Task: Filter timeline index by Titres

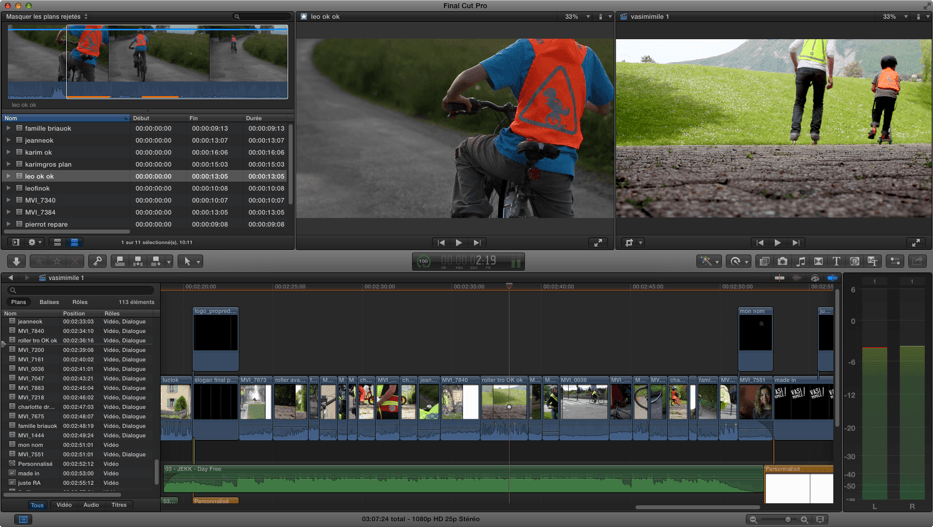Action: click(x=119, y=505)
